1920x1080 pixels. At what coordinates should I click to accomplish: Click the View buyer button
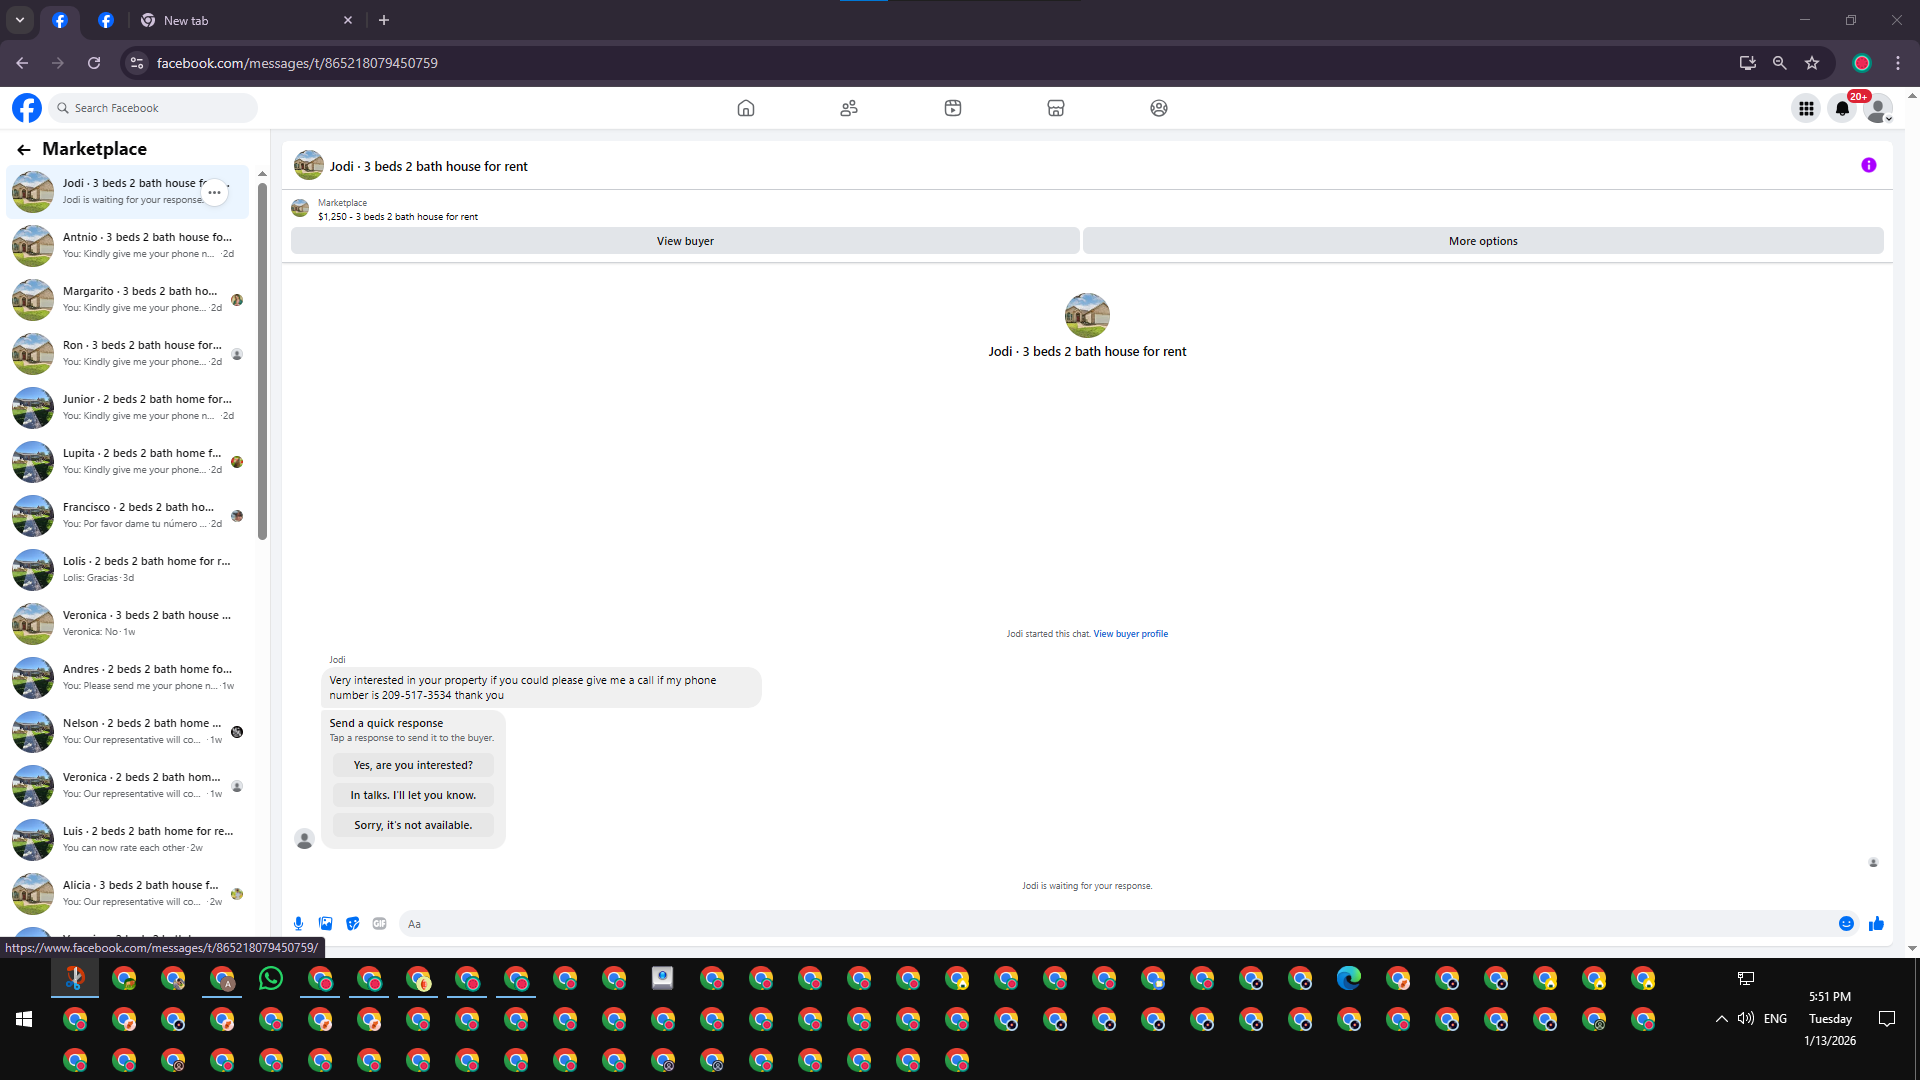pos(685,241)
